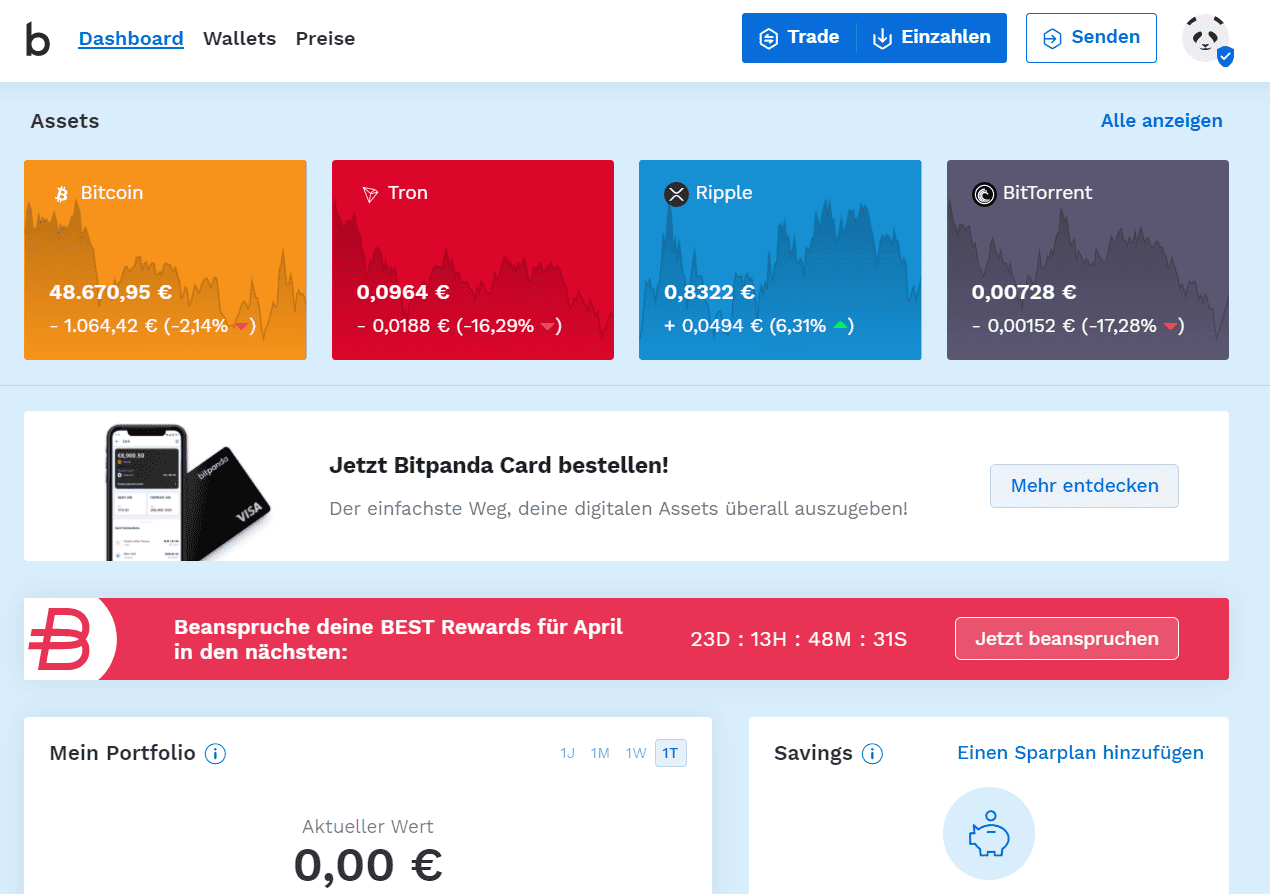Click Jetzt beanspruchen to claim rewards
This screenshot has height=894, width=1270.
point(1067,639)
